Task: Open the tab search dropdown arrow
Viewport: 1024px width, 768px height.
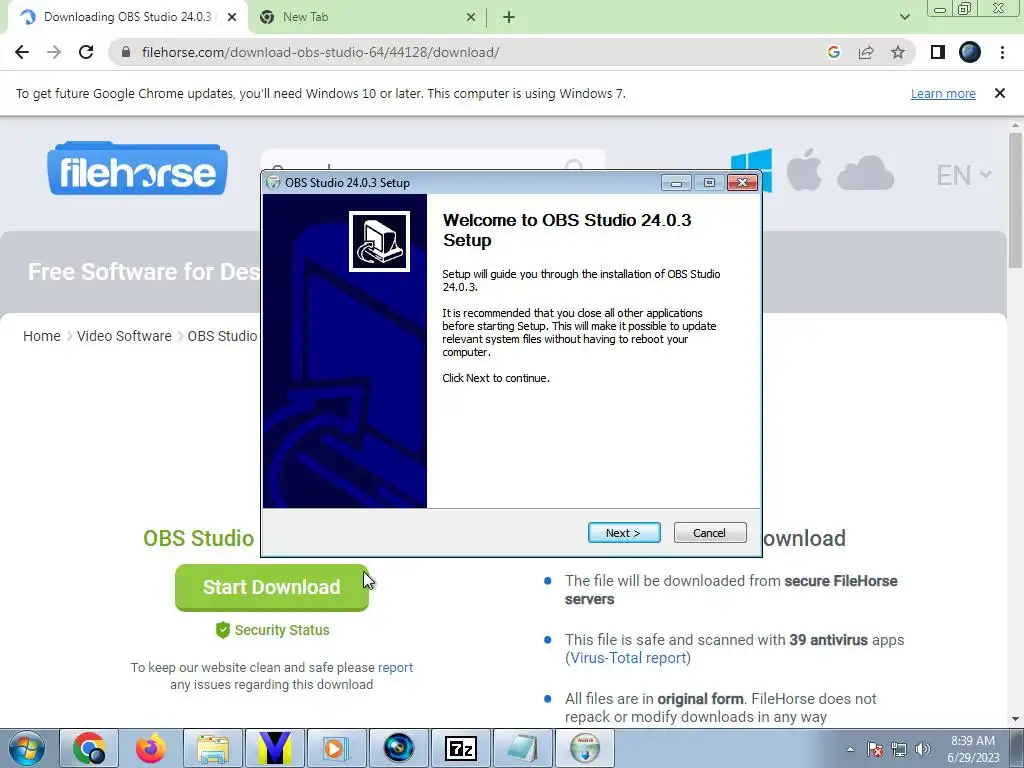Action: tap(904, 17)
